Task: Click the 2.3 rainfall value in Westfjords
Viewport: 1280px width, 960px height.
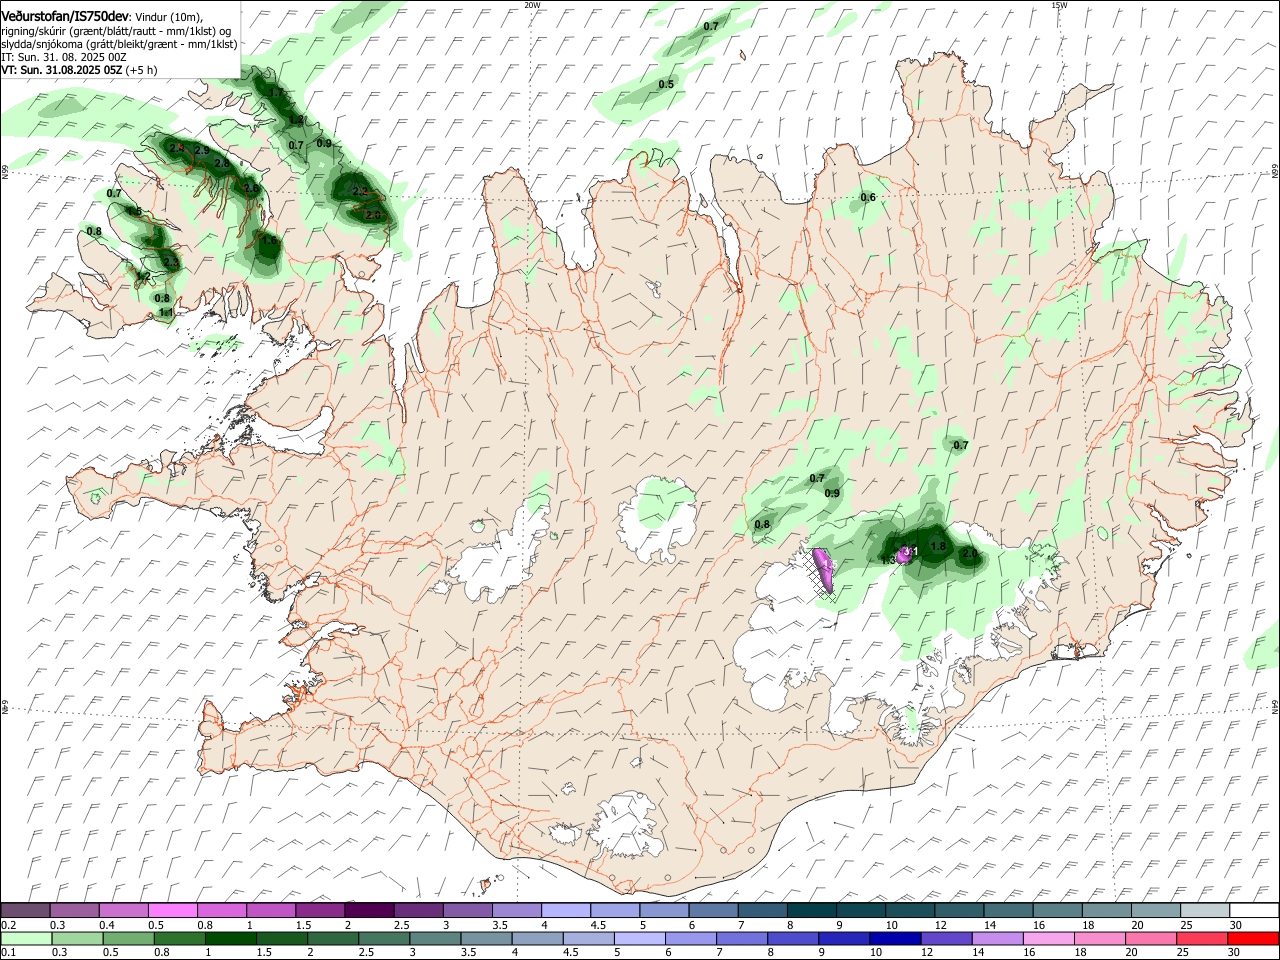Action: coord(171,263)
